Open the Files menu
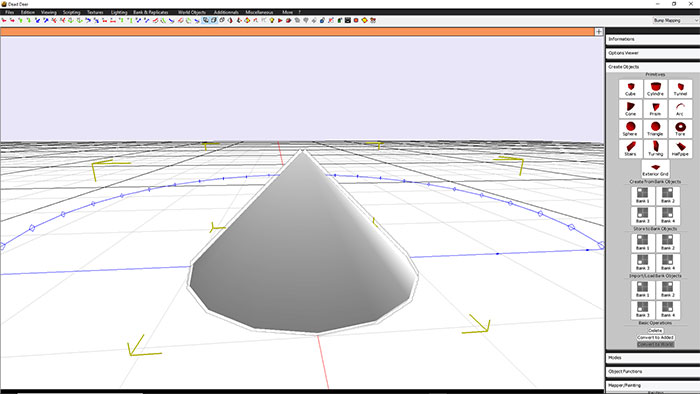 point(9,12)
